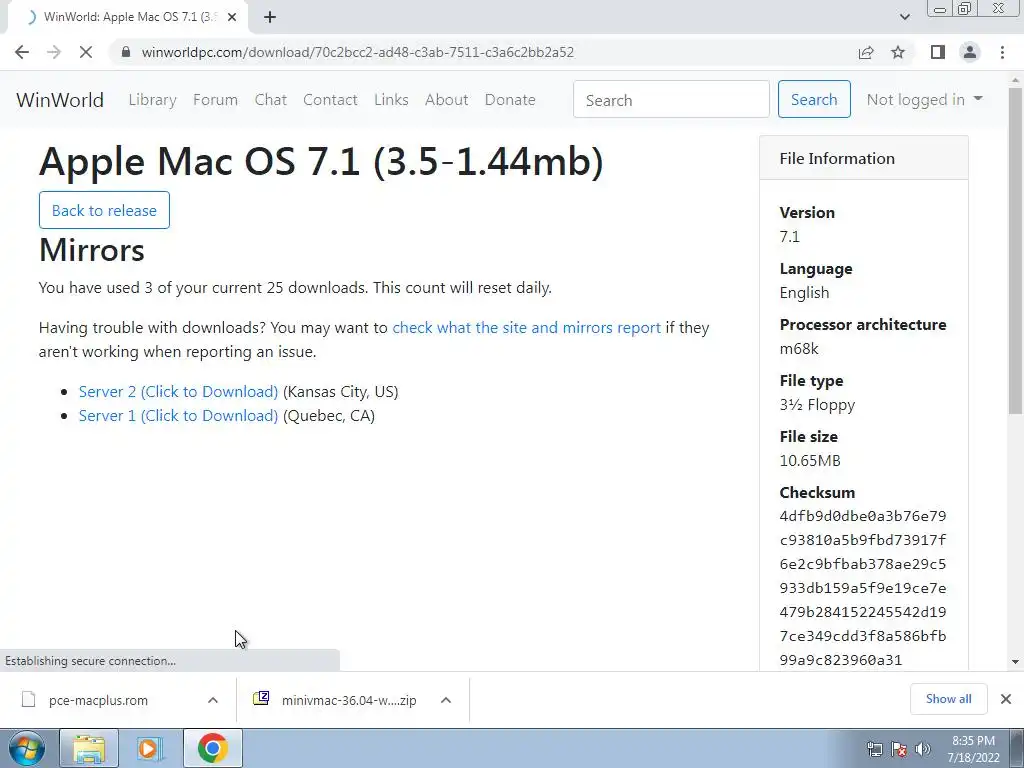
Task: Download from Server 1 Quebec
Action: pos(178,416)
